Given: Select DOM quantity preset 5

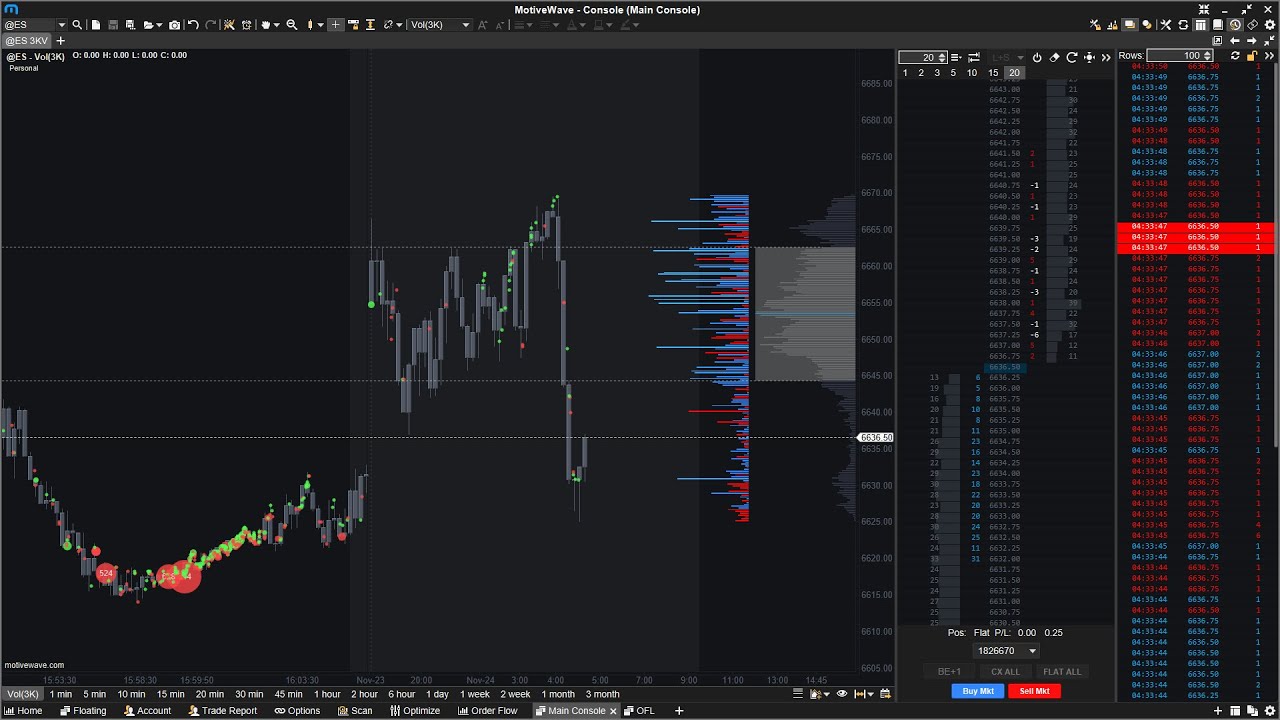Looking at the screenshot, I should (x=953, y=73).
